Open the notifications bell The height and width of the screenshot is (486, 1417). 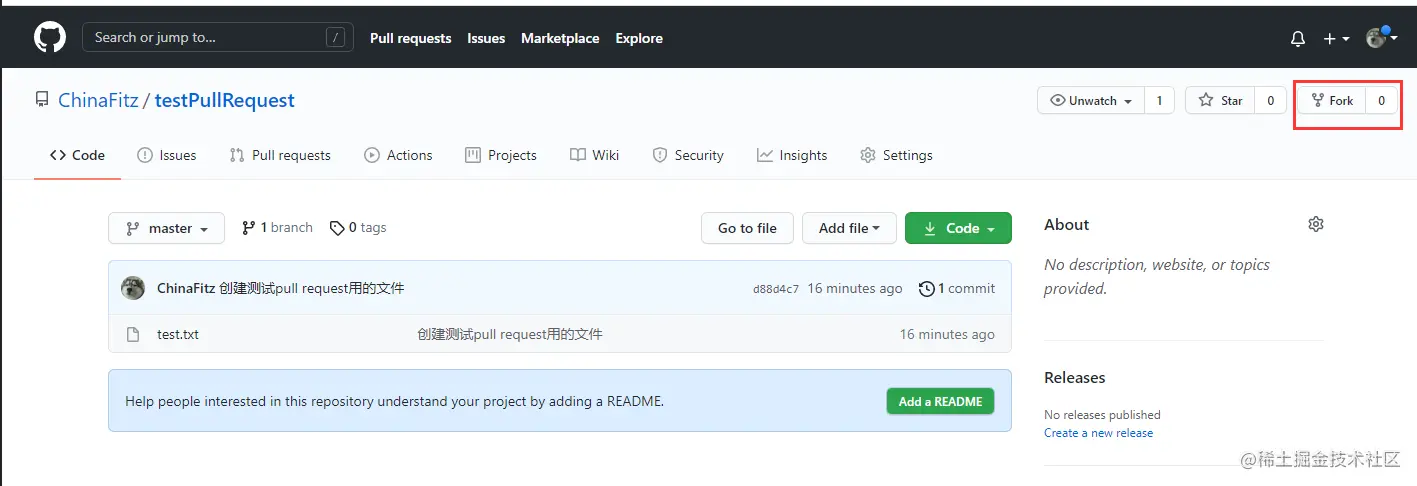1298,39
